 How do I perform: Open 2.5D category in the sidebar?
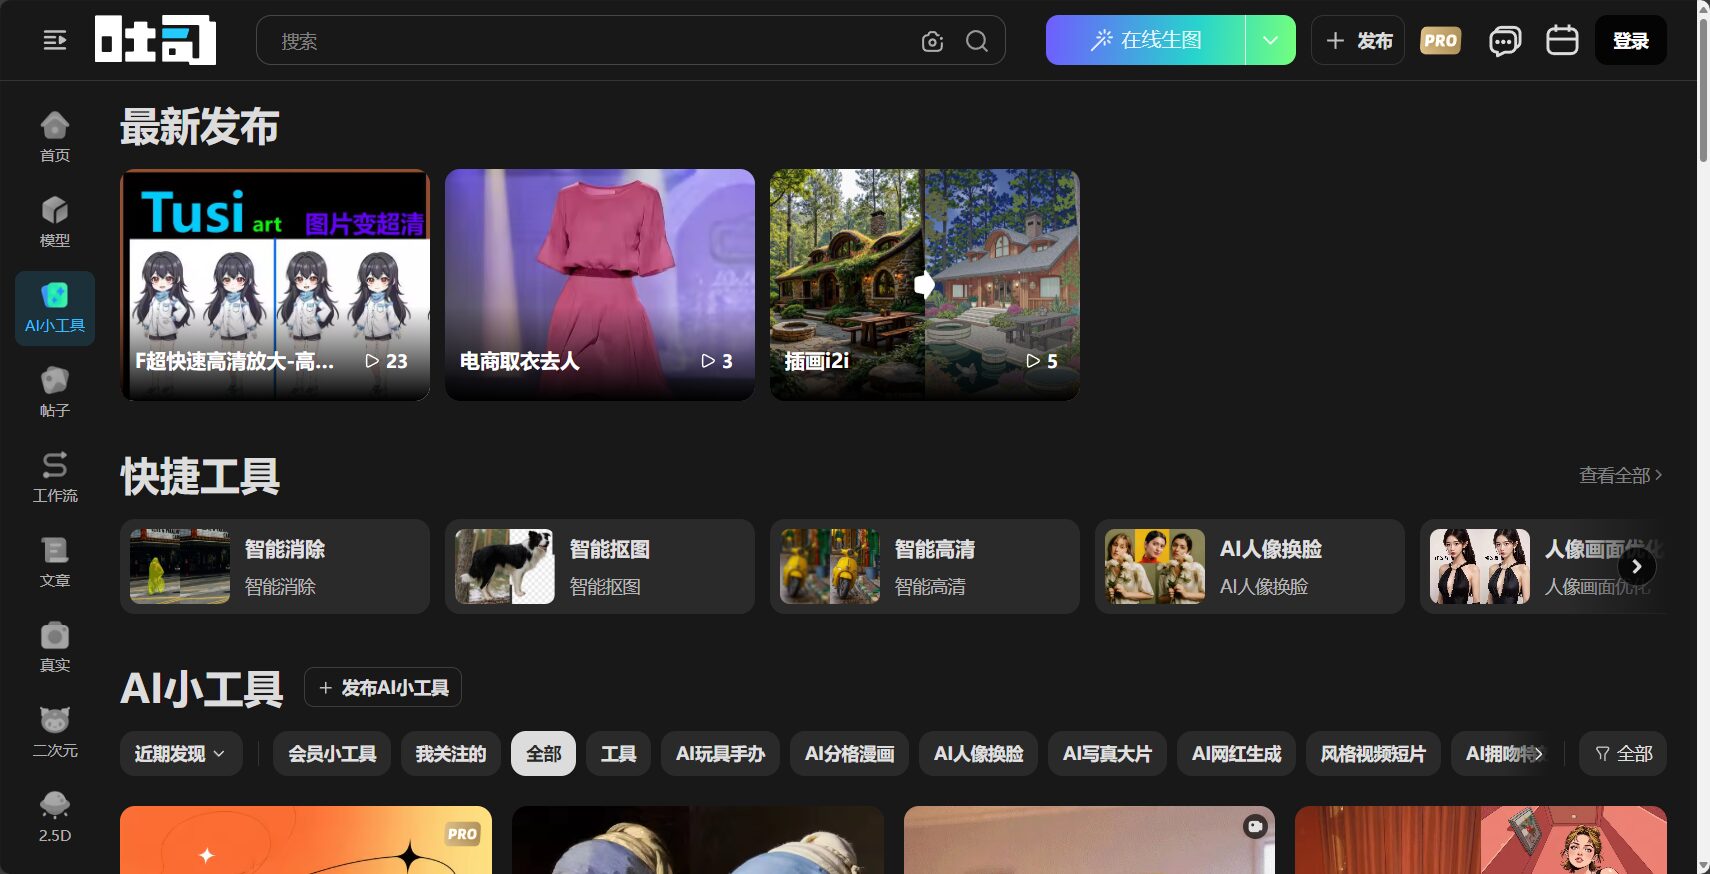click(x=55, y=817)
